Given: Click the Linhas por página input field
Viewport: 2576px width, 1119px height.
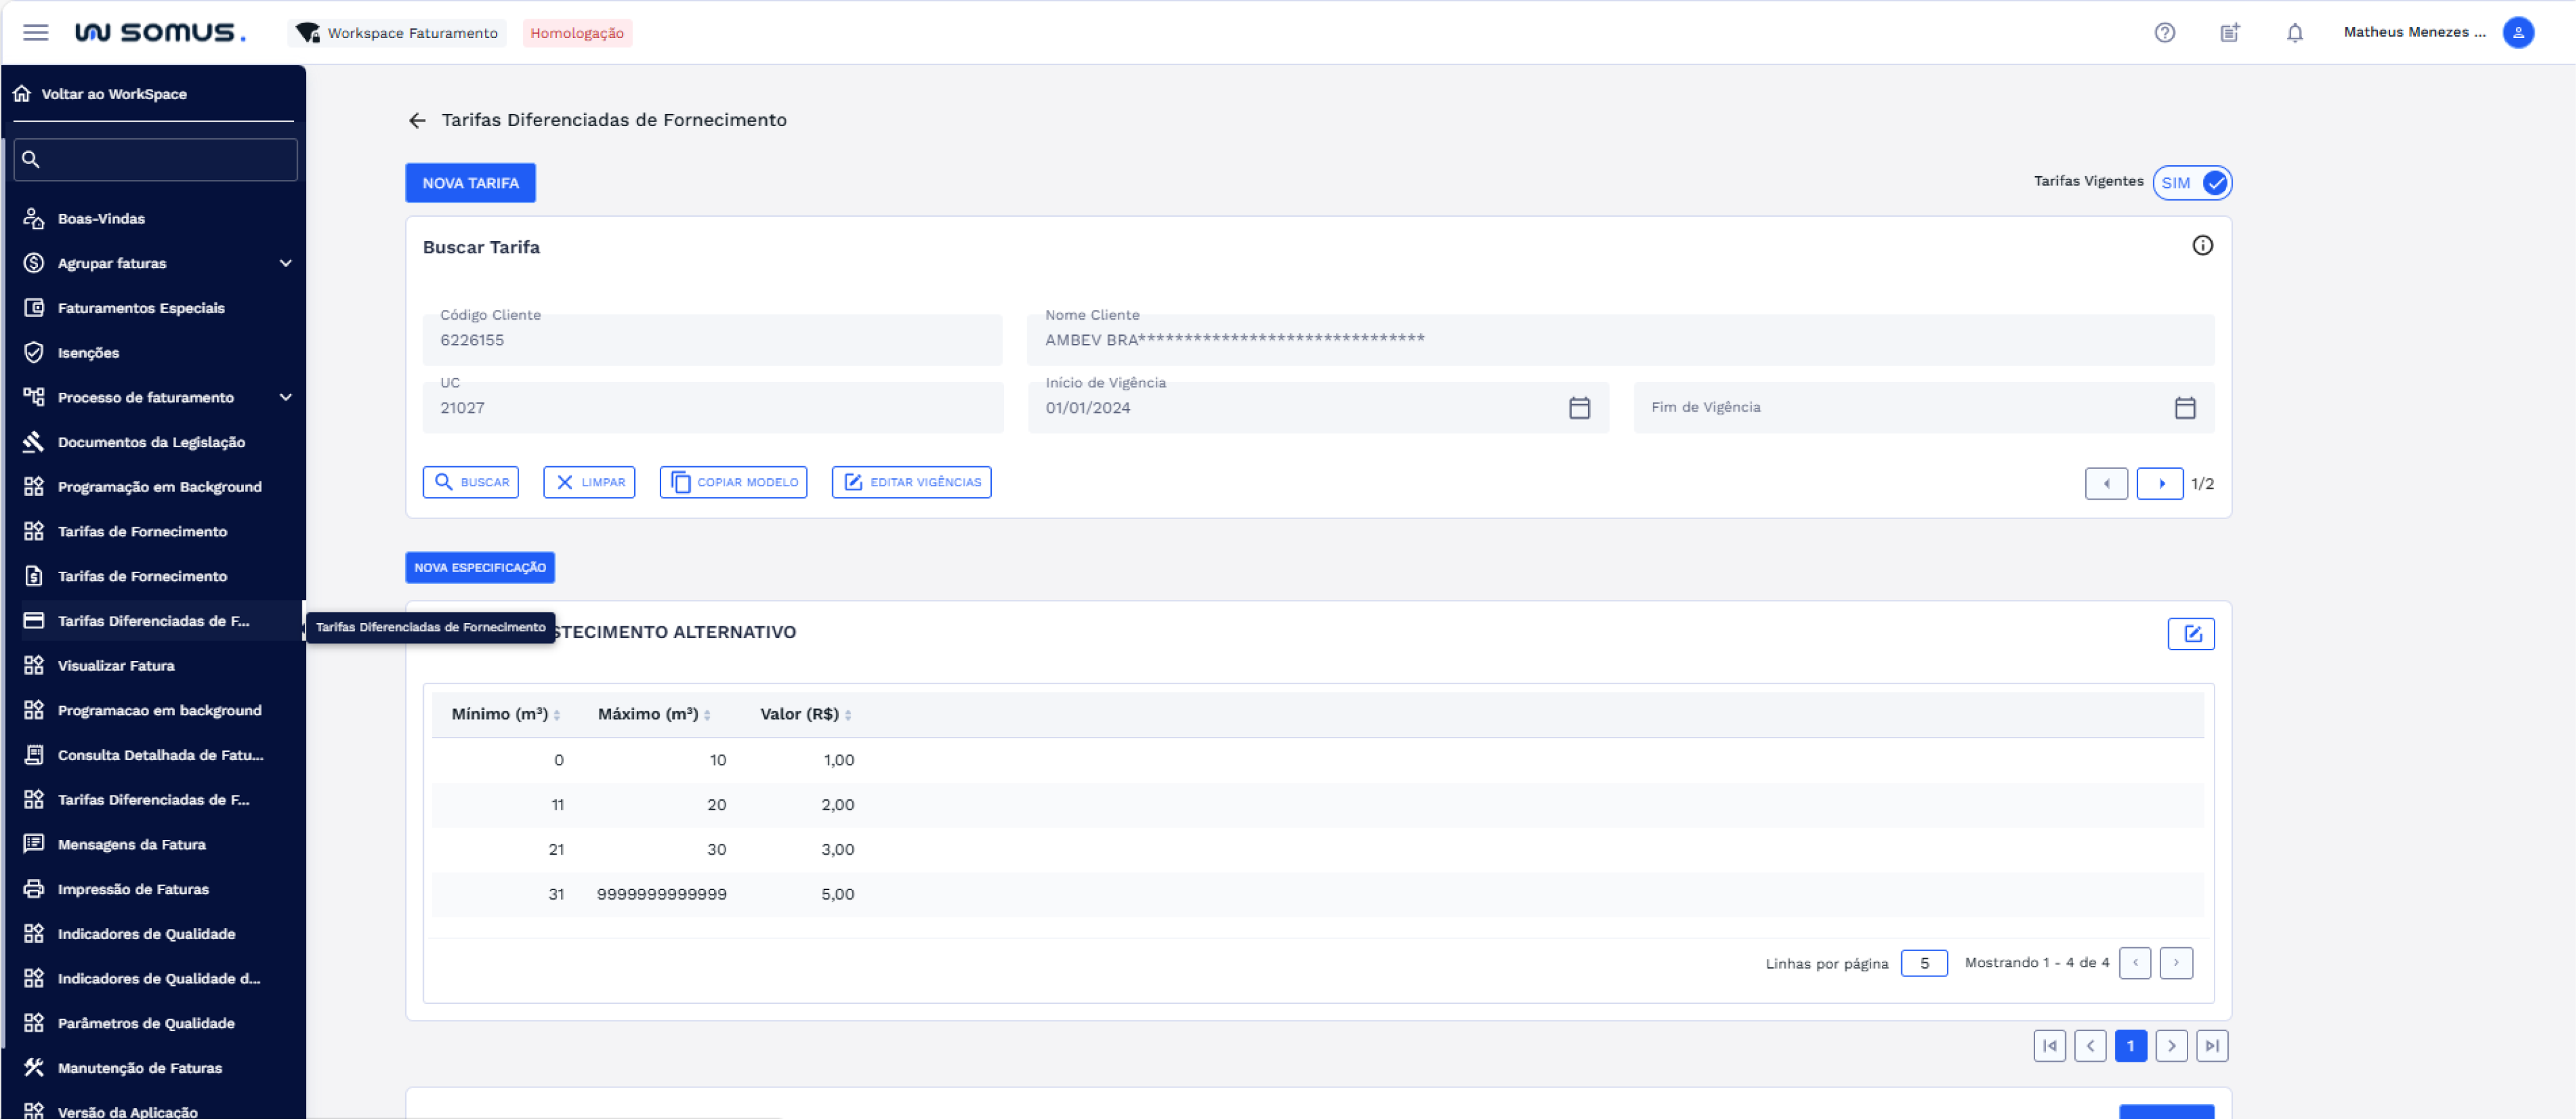Looking at the screenshot, I should click(x=1923, y=962).
